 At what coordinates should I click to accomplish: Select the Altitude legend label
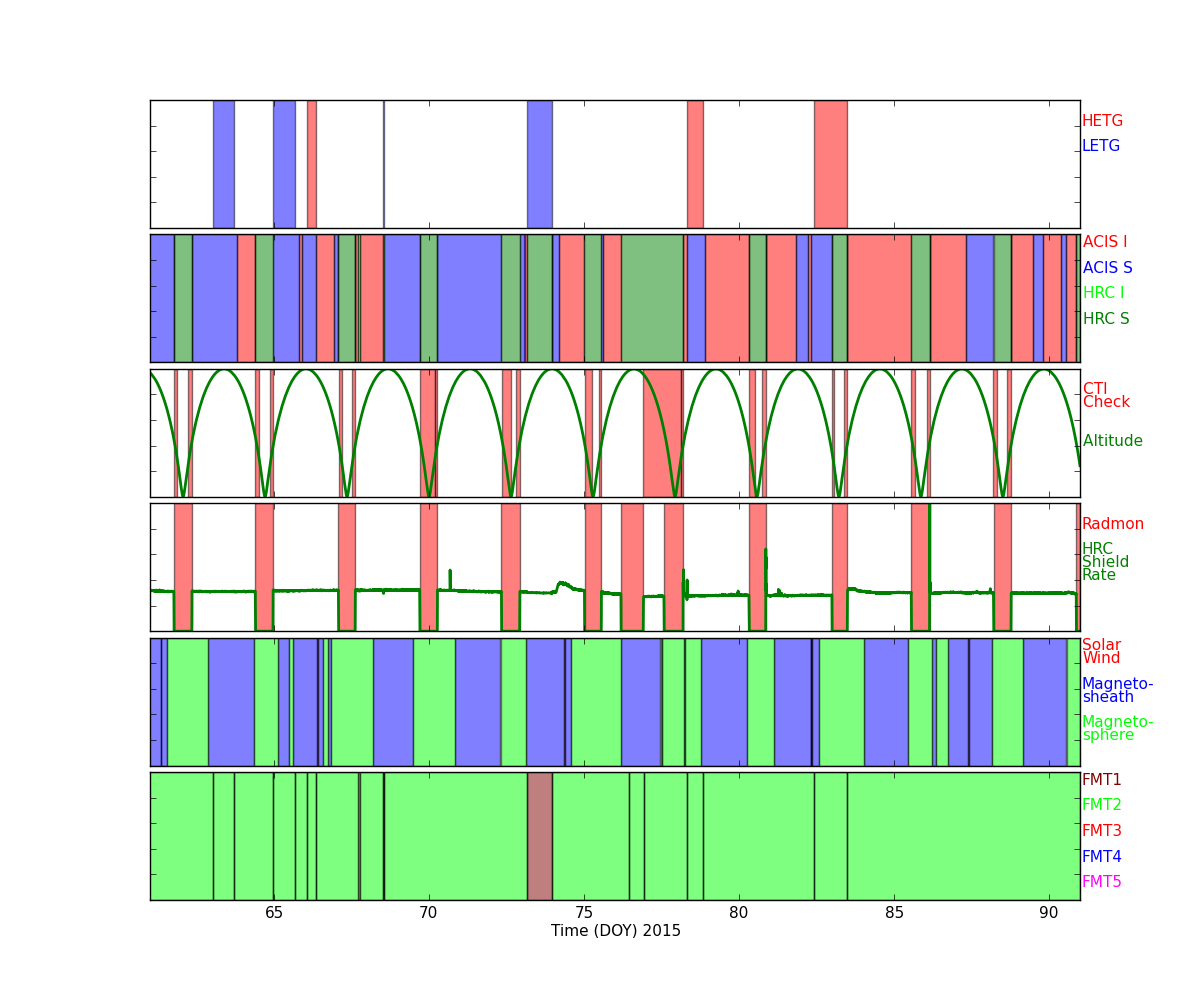1112,441
